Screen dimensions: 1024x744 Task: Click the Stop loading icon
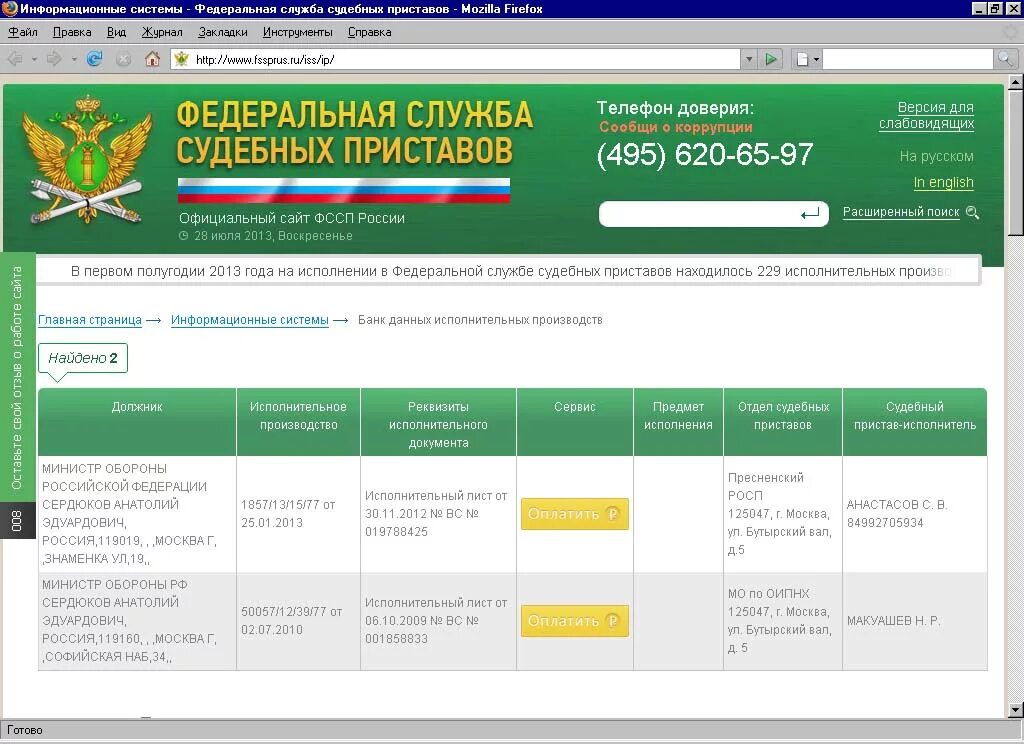pyautogui.click(x=123, y=60)
